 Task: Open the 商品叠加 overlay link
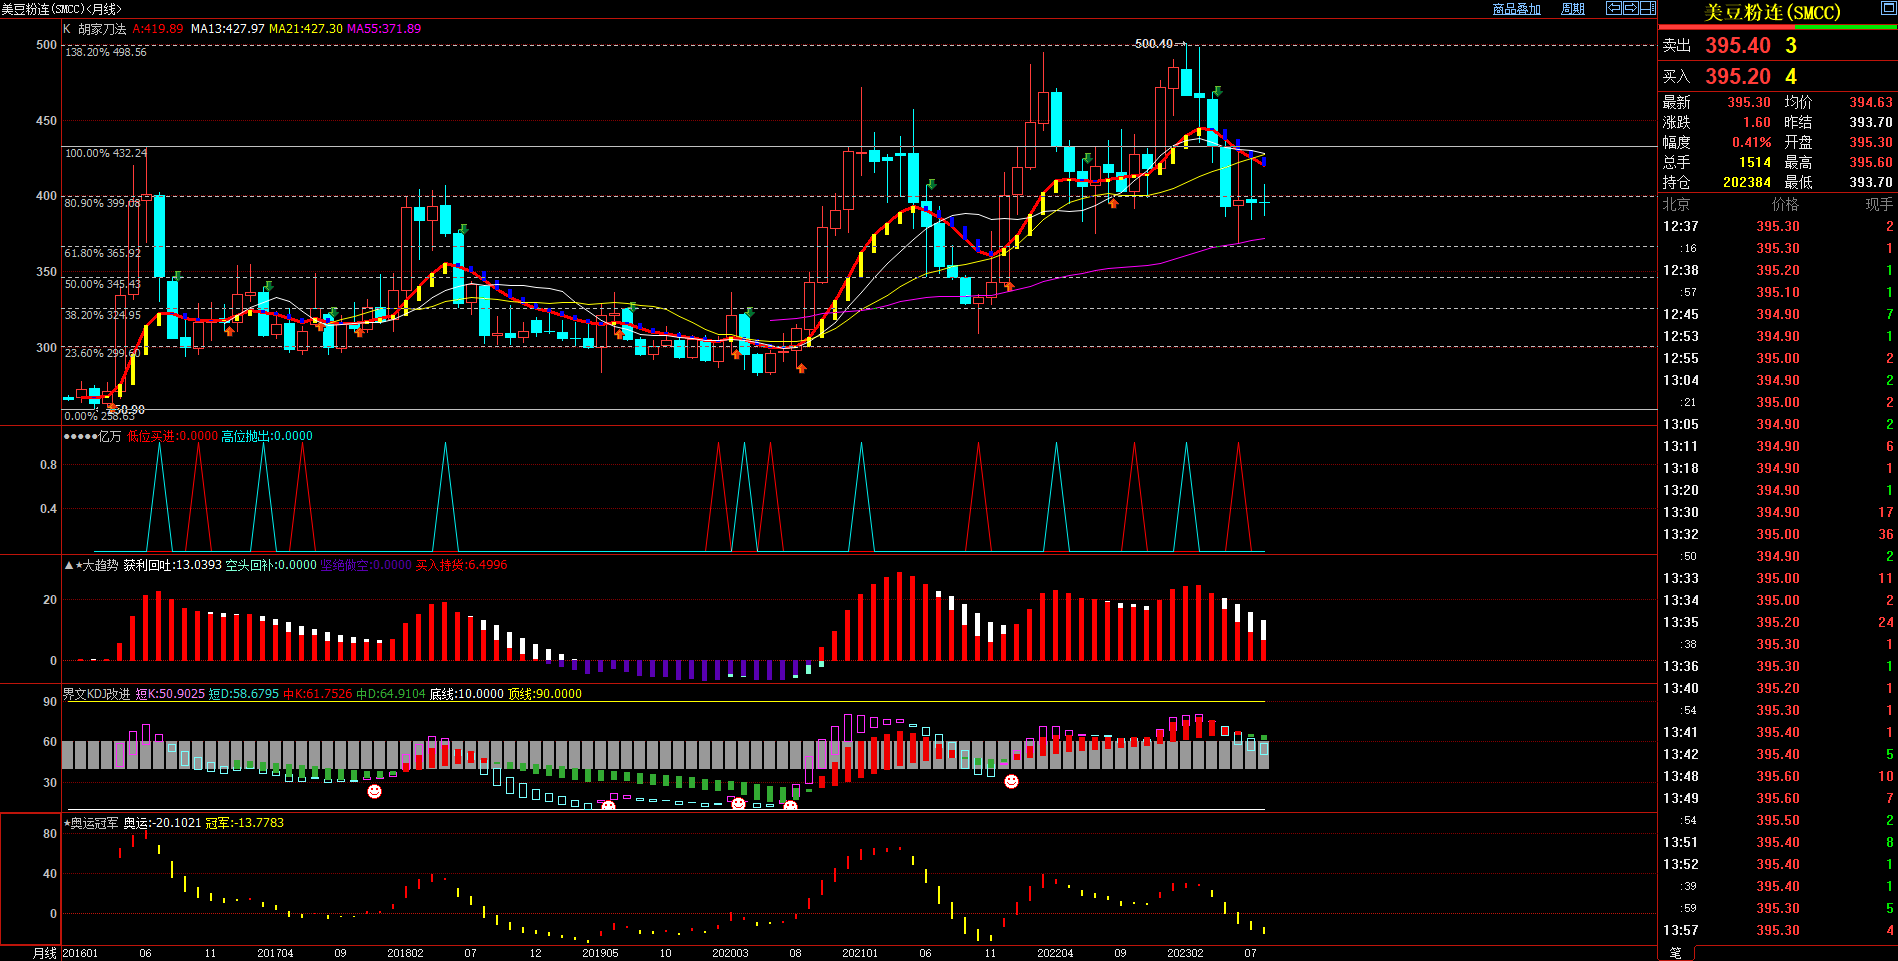pos(1516,9)
